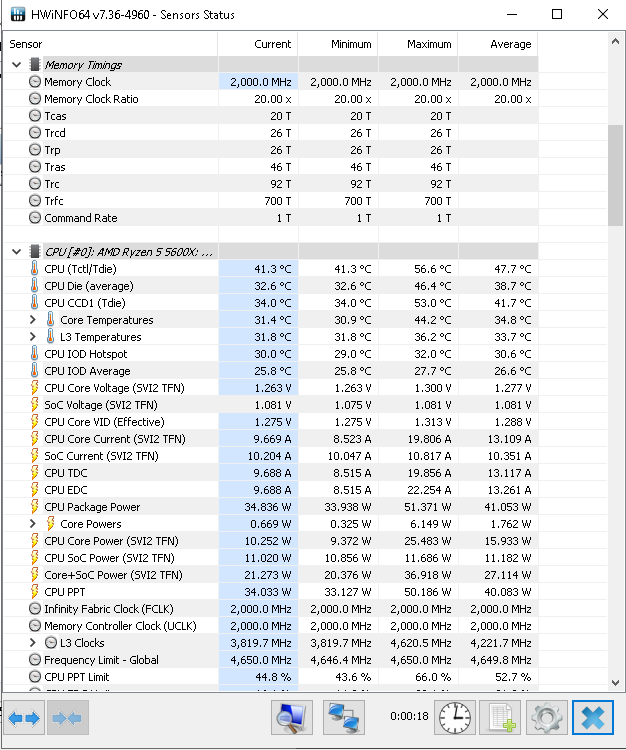Expand the L3 Clocks row
The width and height of the screenshot is (626, 750).
point(35,643)
